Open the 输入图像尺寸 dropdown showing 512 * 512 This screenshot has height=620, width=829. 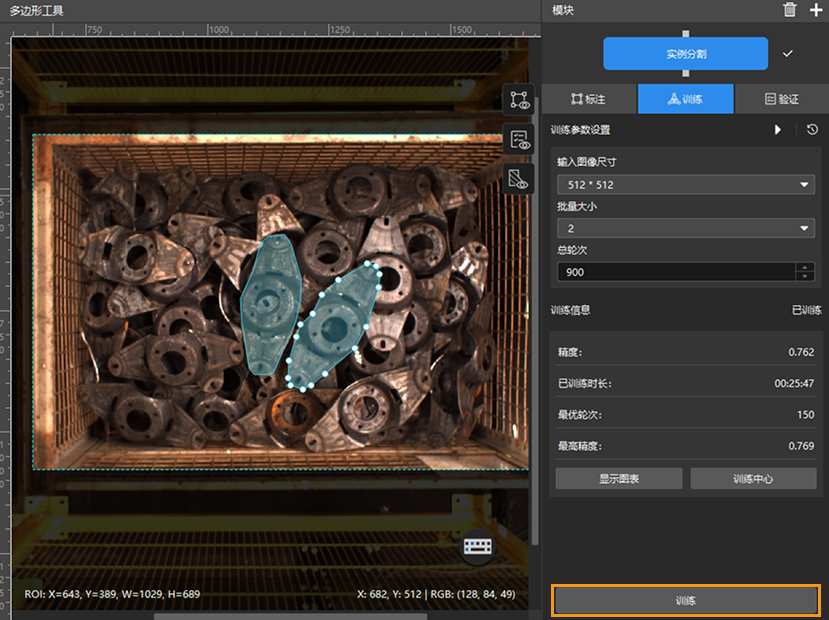point(686,184)
